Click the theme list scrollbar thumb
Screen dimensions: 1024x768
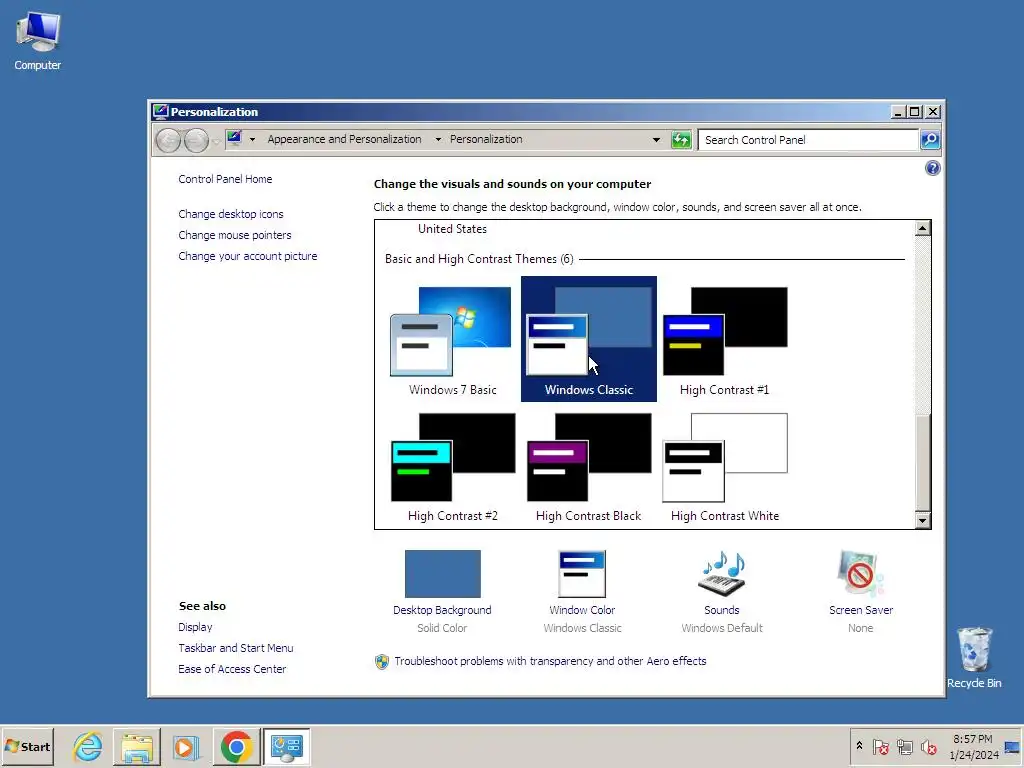pos(922,462)
